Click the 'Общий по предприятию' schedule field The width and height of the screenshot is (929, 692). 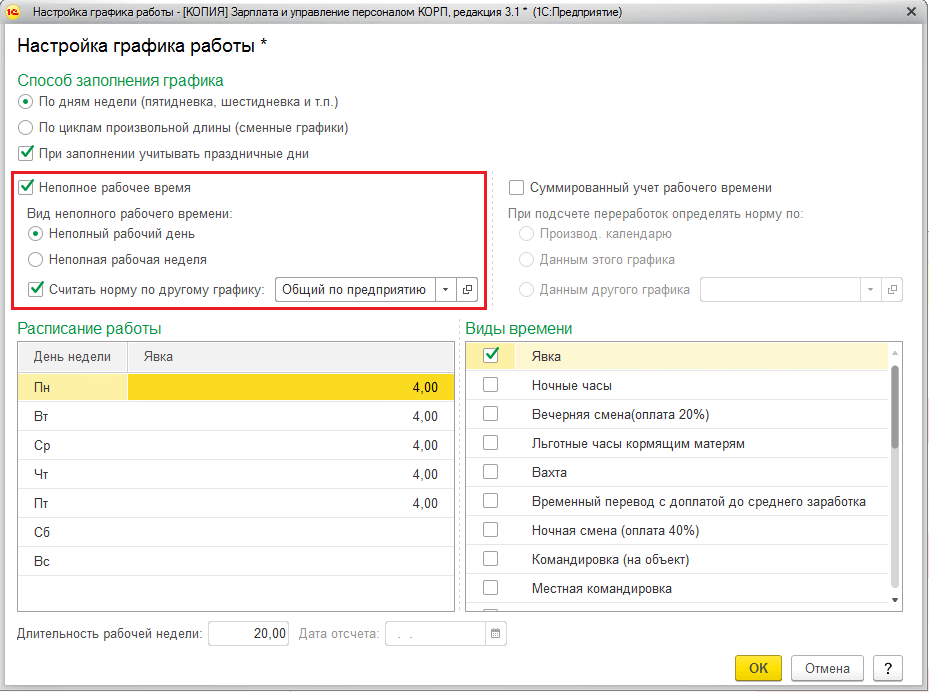point(355,290)
